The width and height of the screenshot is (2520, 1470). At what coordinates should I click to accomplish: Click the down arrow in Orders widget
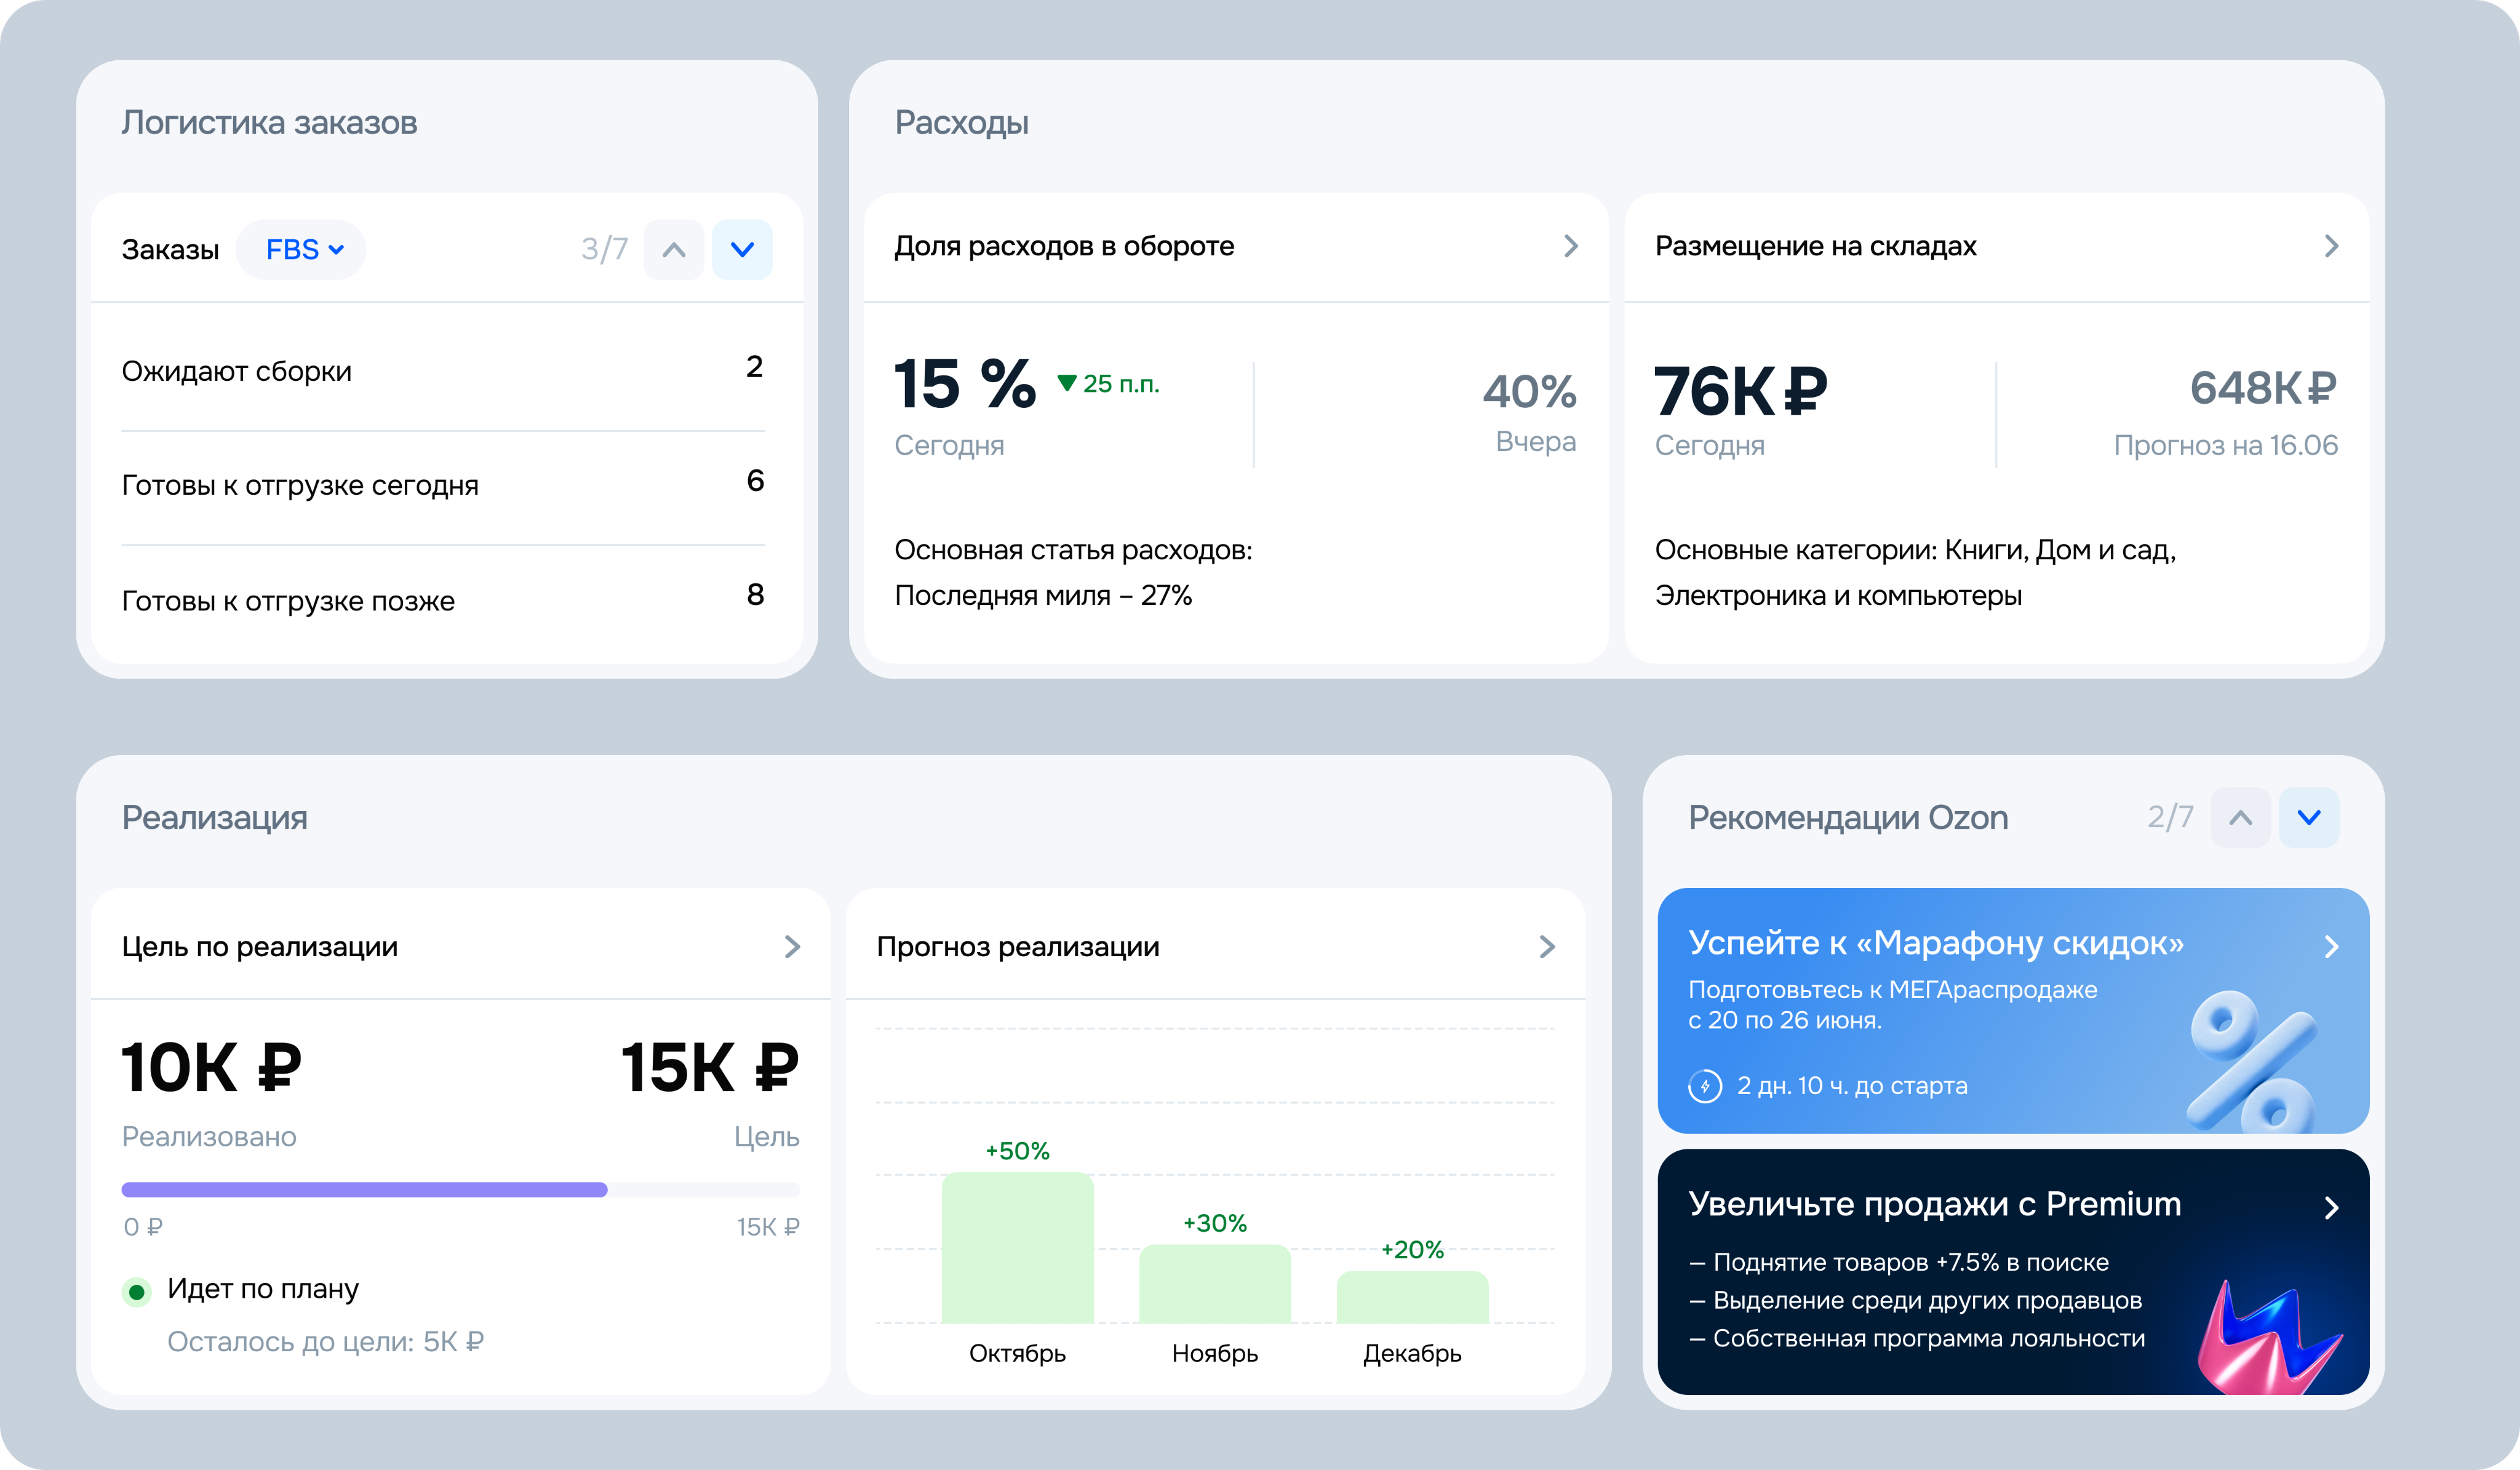pos(742,250)
